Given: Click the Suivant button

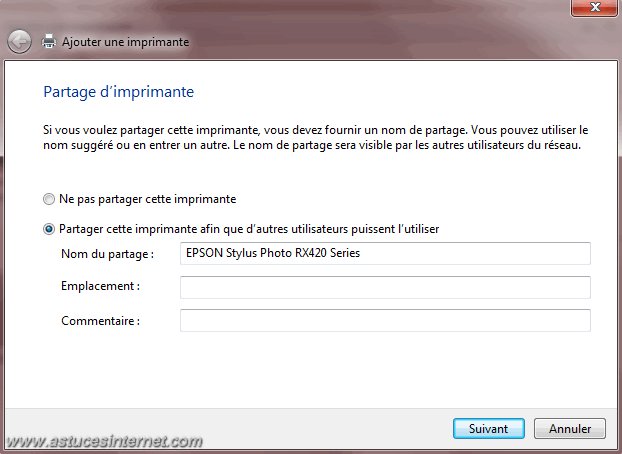Looking at the screenshot, I should coord(489,429).
